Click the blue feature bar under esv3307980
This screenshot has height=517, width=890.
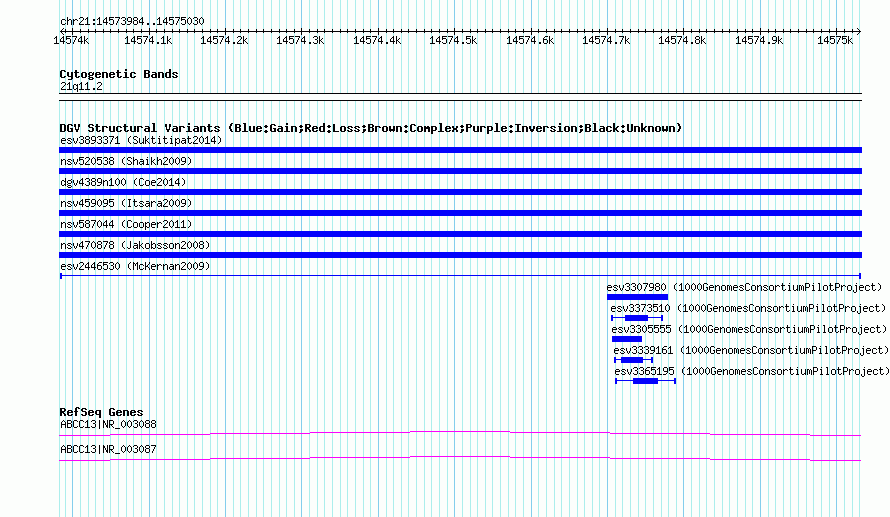click(637, 297)
